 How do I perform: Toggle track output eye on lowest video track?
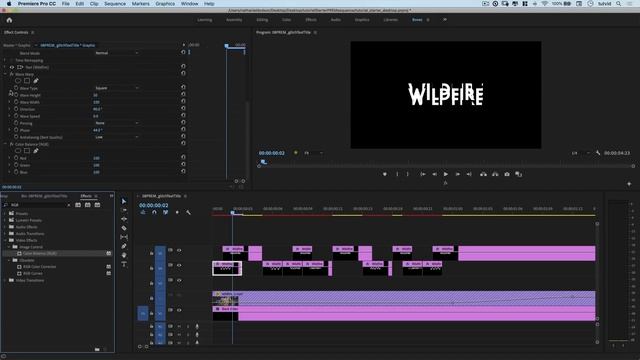pyautogui.click(x=179, y=310)
